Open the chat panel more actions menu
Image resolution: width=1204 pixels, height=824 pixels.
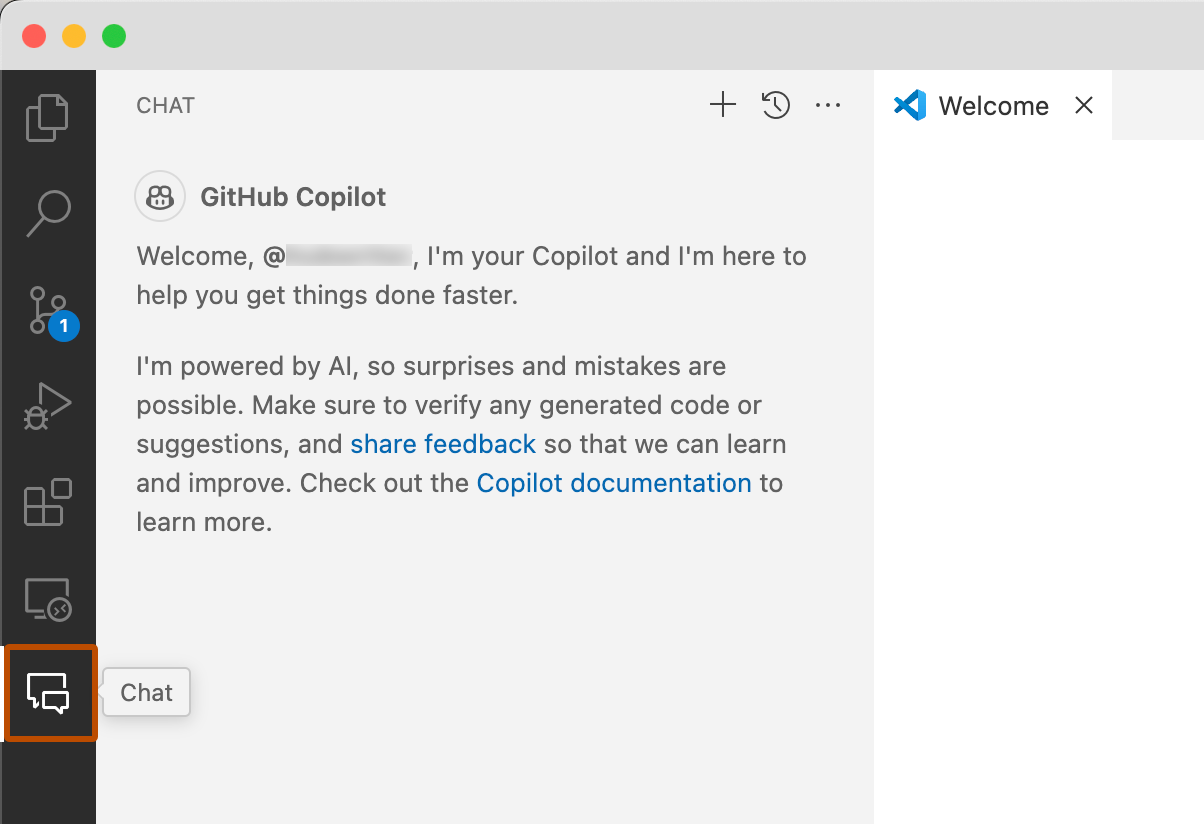[x=828, y=104]
